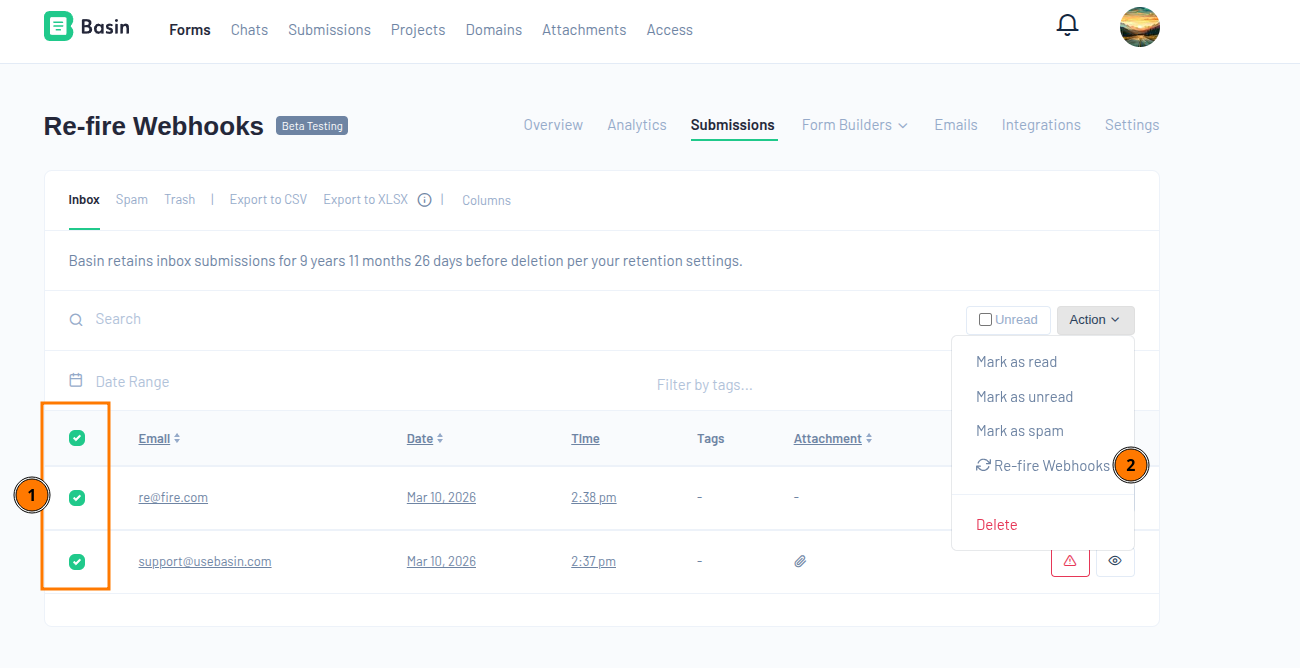
Task: Enable the Unread filter checkbox
Action: (x=985, y=320)
